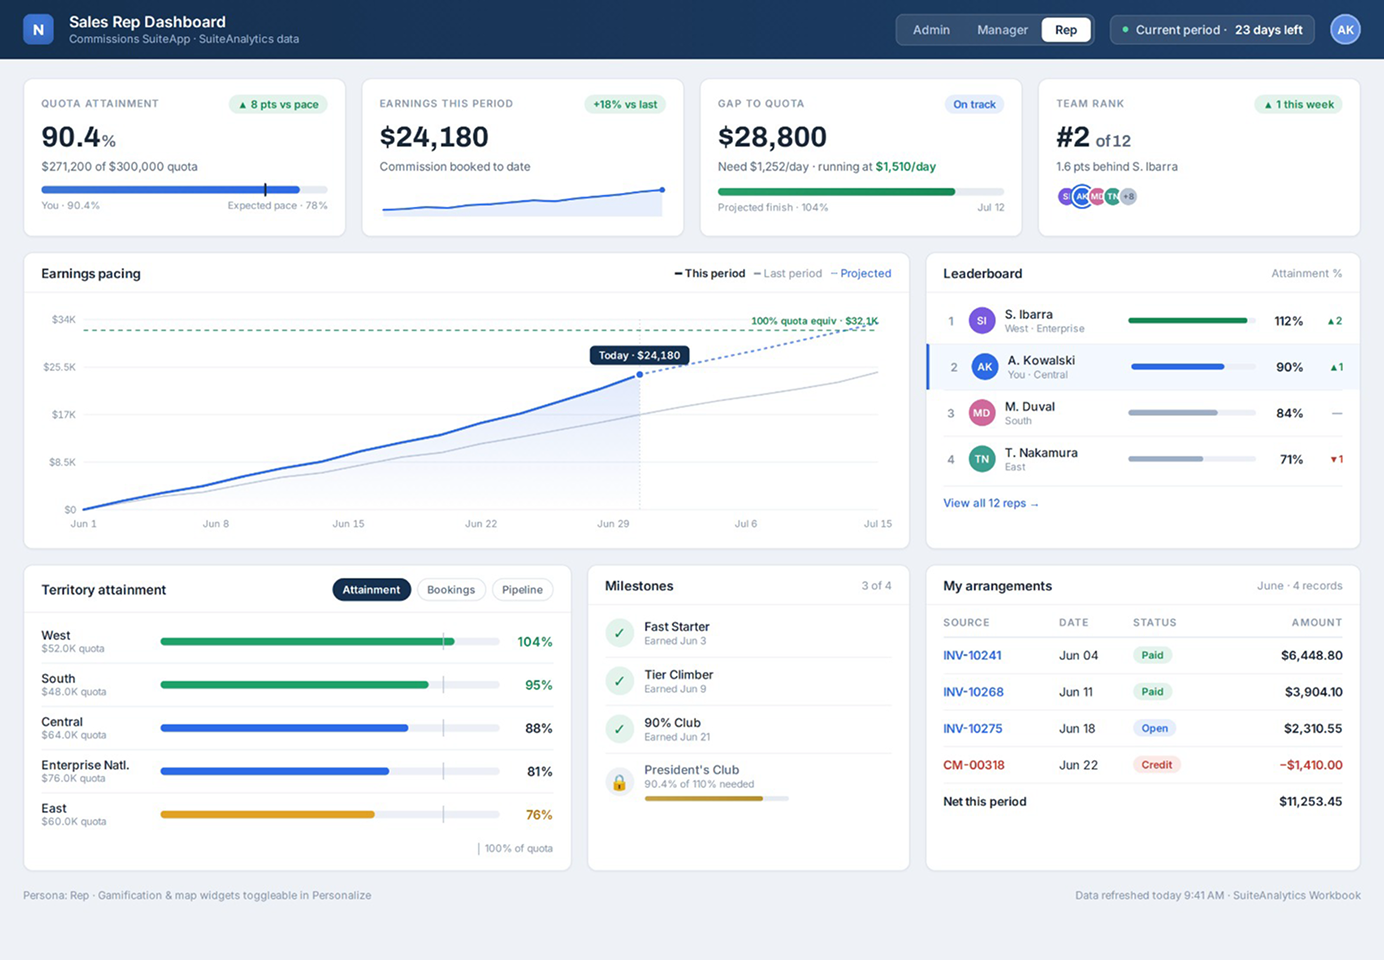Select the M. Duval name in leaderboard

tap(1030, 407)
